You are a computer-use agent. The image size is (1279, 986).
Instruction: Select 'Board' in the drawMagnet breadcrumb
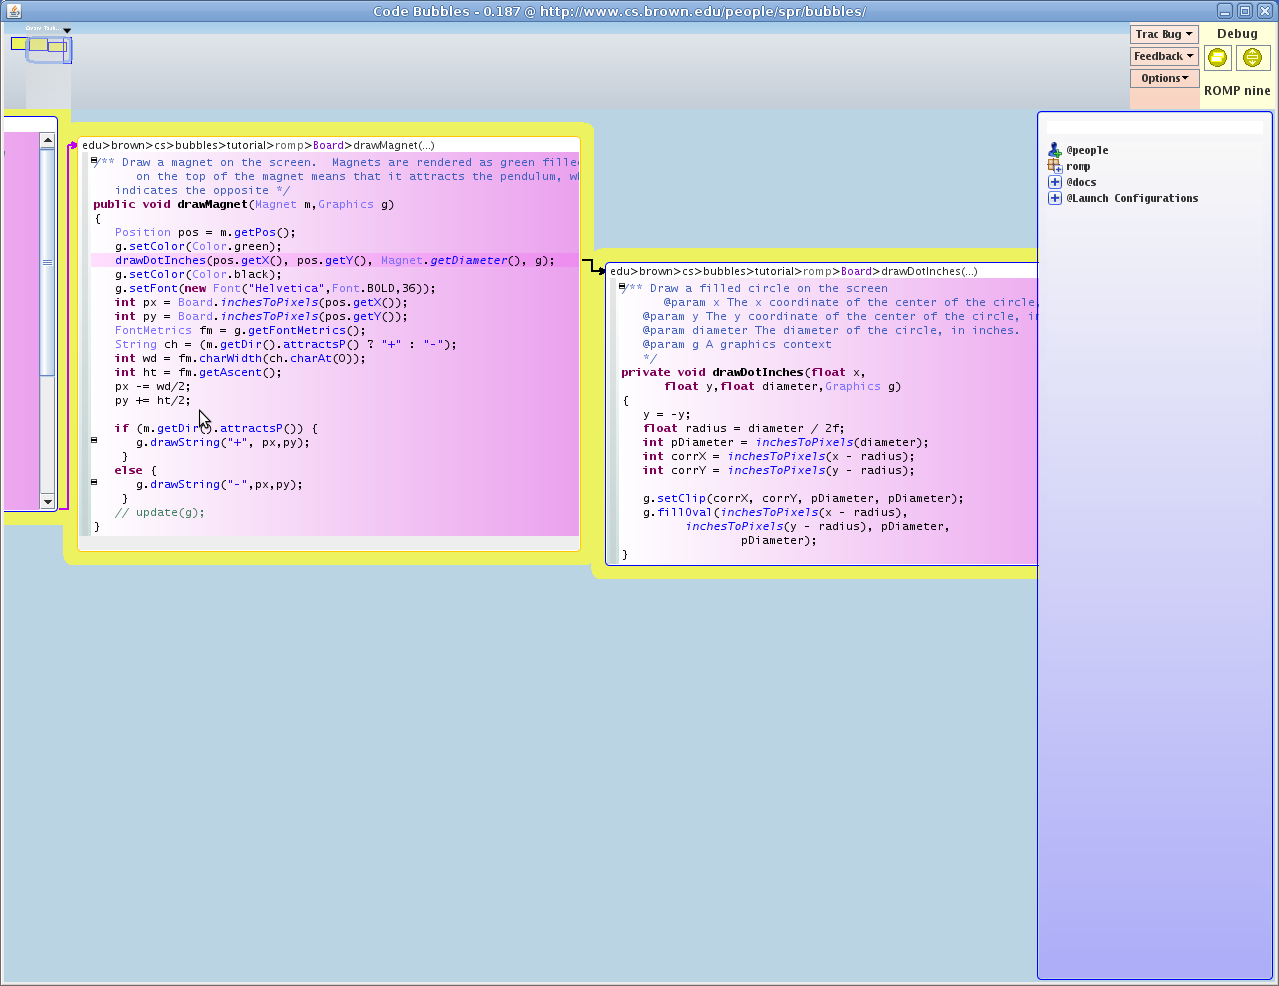coord(328,145)
